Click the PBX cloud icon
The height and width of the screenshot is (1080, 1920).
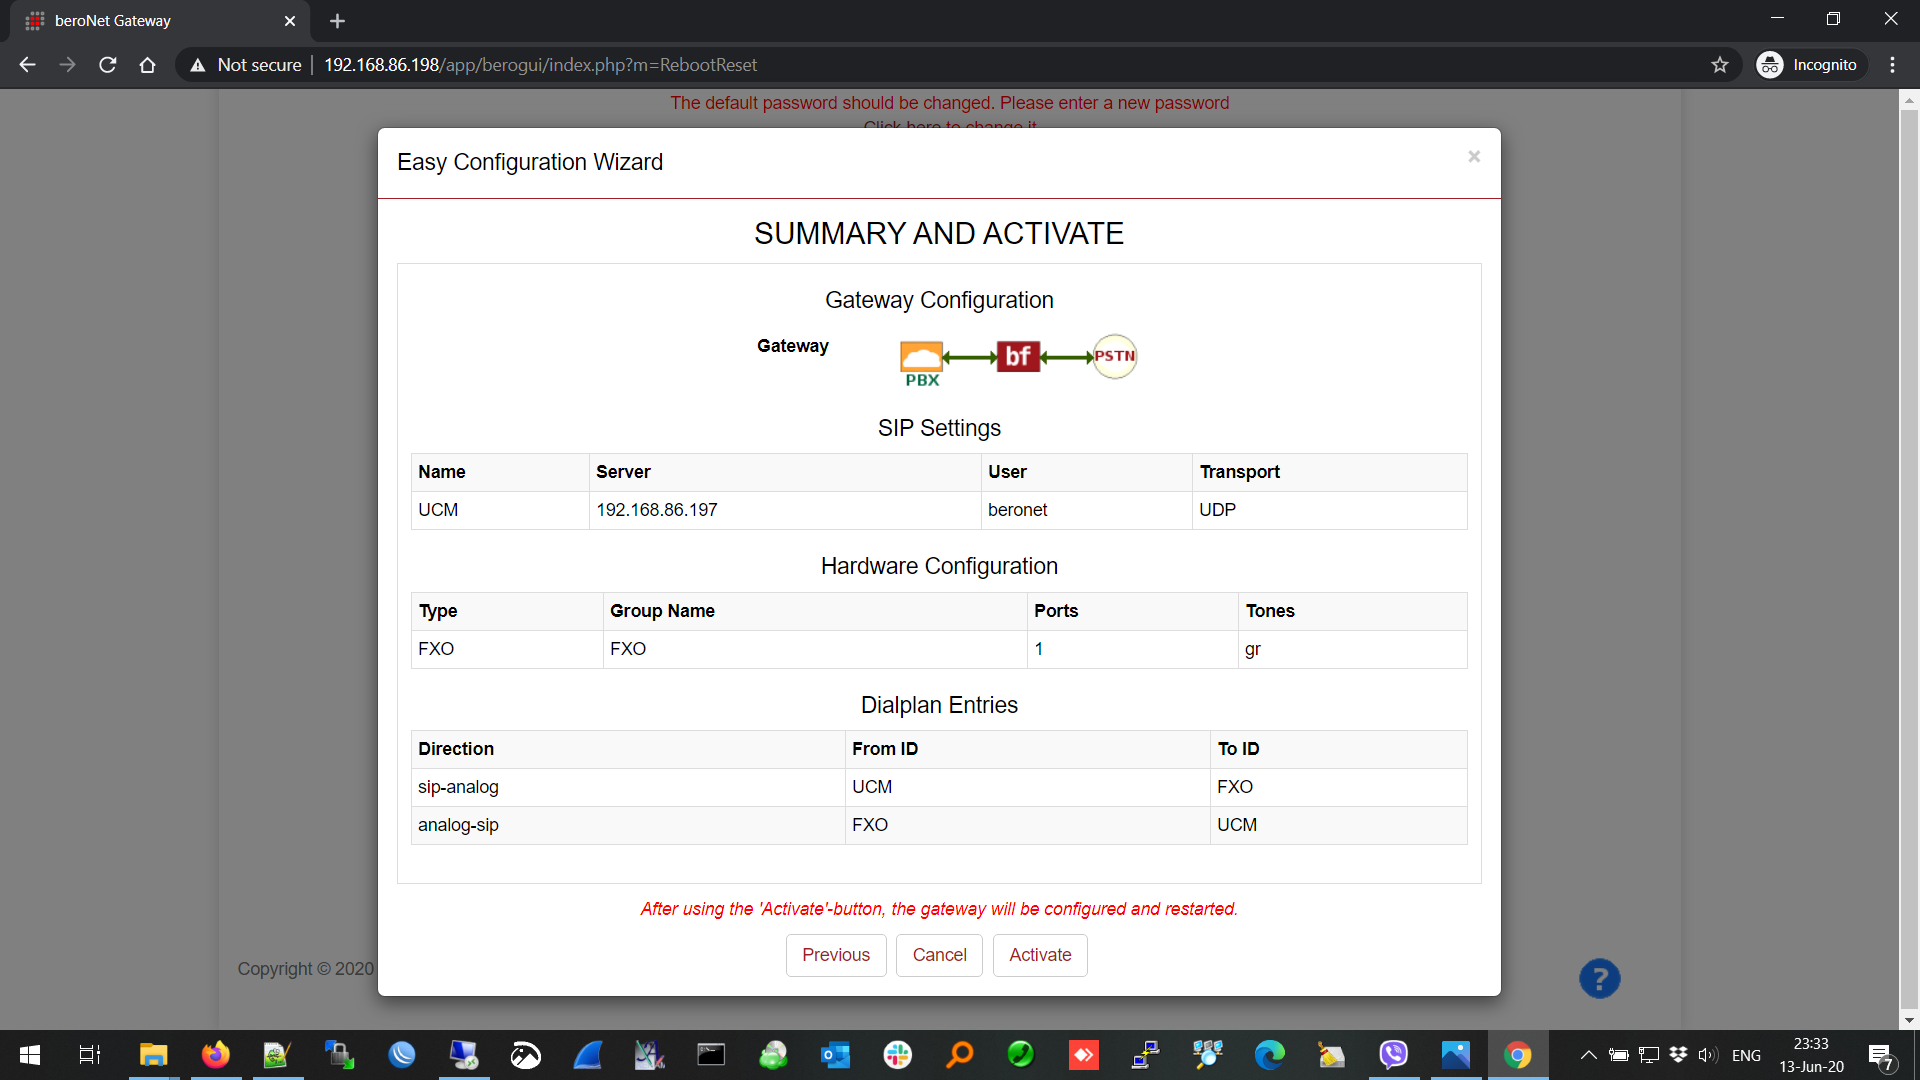921,358
